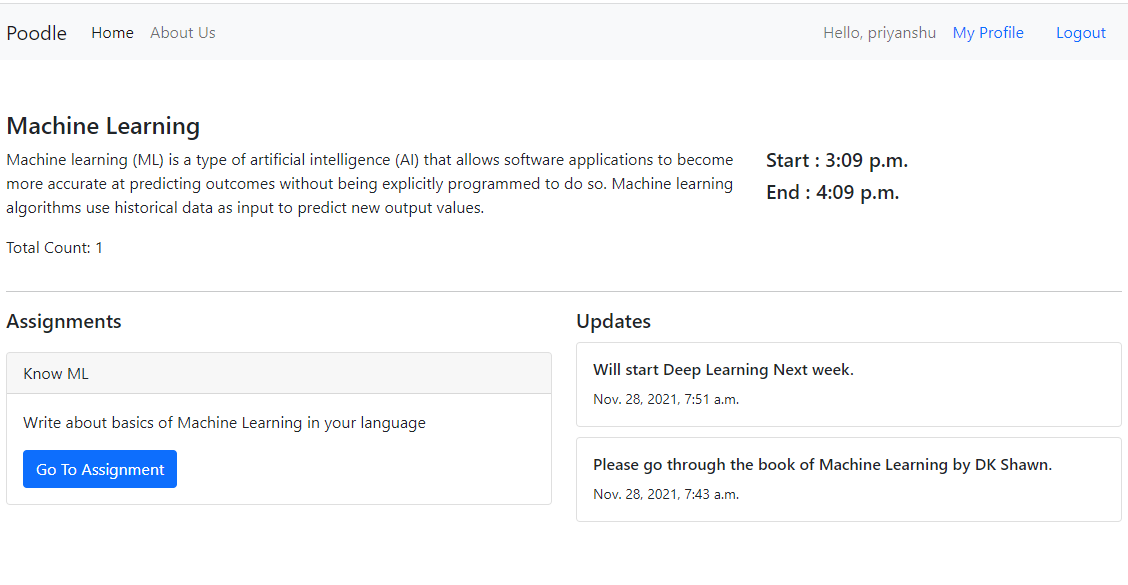This screenshot has height=585, width=1128.
Task: Click the timestamp Nov. 28, 2021, 7:51 a.m.
Action: point(665,398)
